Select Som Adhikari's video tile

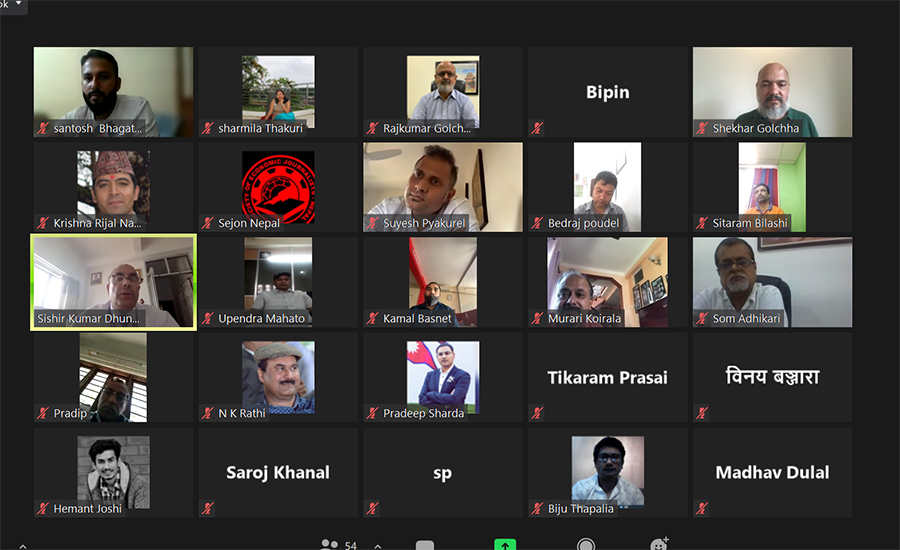[x=773, y=282]
